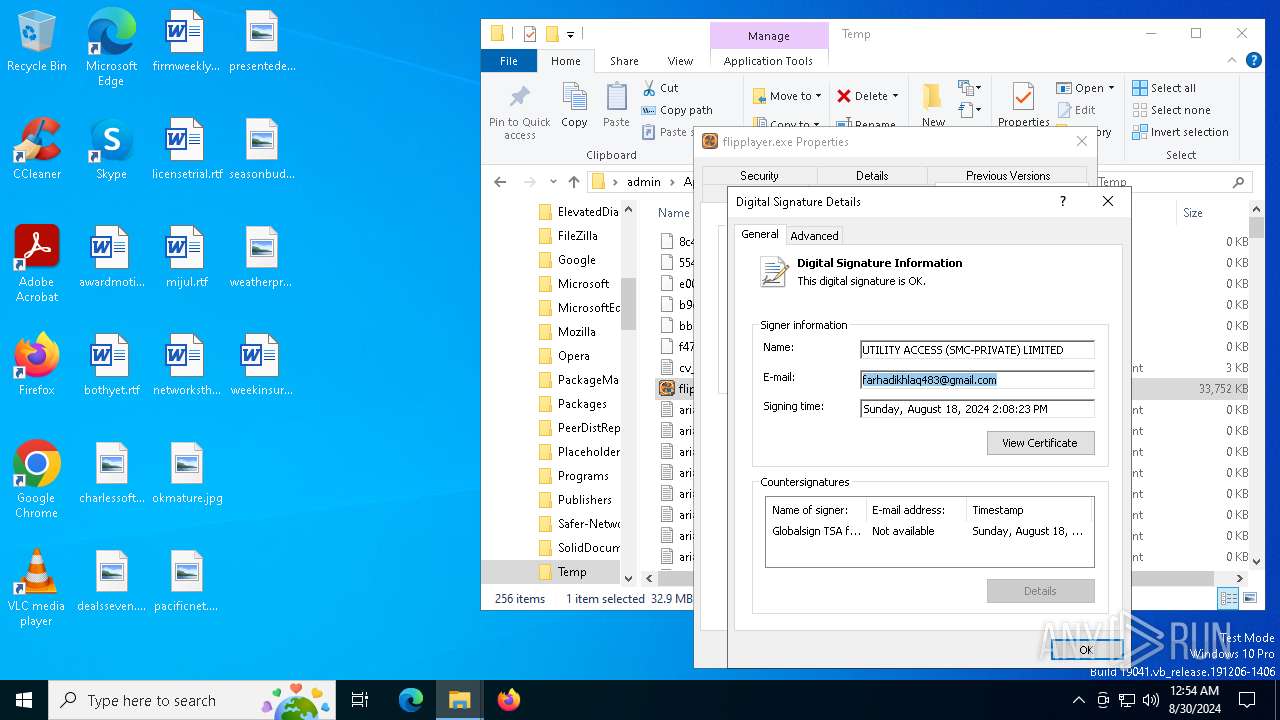1280x720 pixels.
Task: Open the Windows Start menu
Action: click(24, 700)
